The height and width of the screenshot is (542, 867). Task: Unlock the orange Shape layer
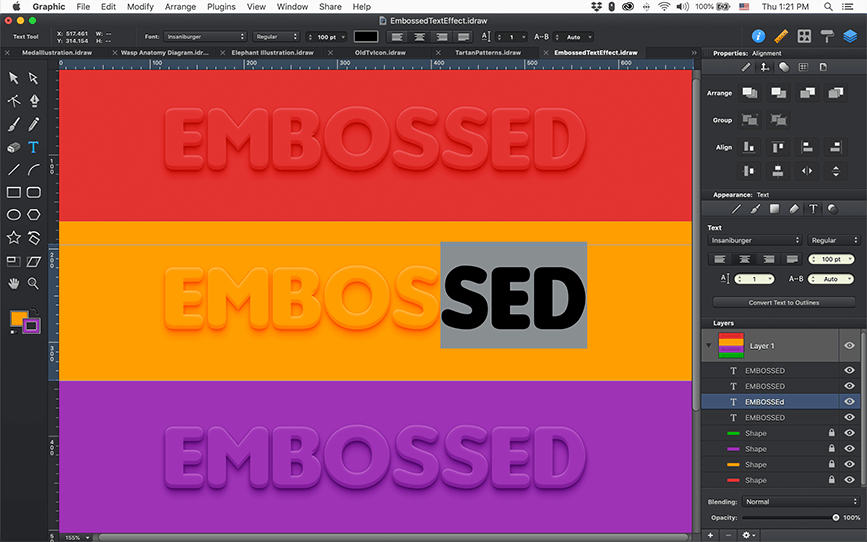[x=832, y=464]
